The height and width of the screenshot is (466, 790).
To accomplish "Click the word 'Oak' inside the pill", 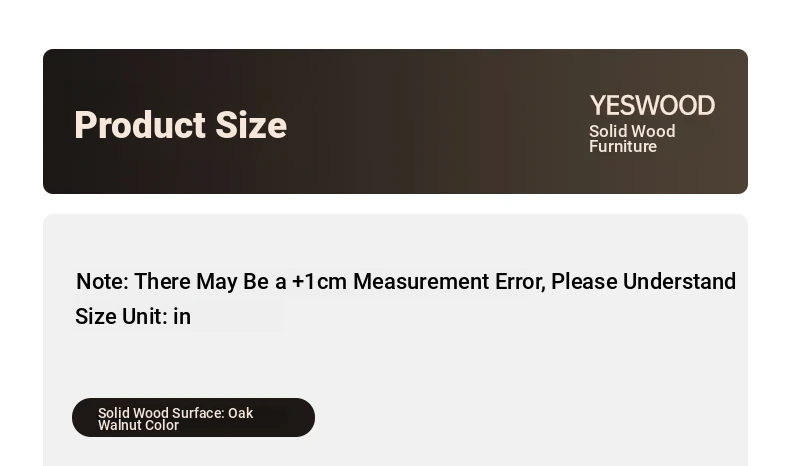I will pyautogui.click(x=240, y=413).
